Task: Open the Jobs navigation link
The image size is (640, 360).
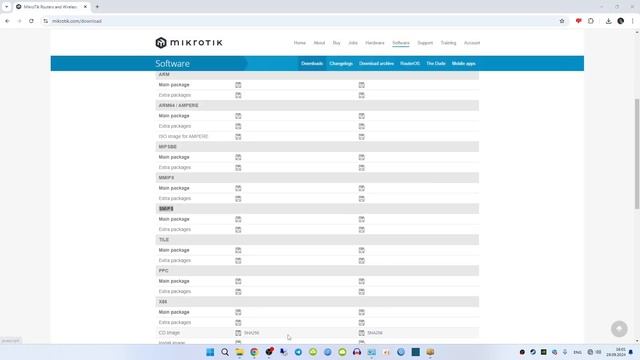Action: [x=353, y=43]
